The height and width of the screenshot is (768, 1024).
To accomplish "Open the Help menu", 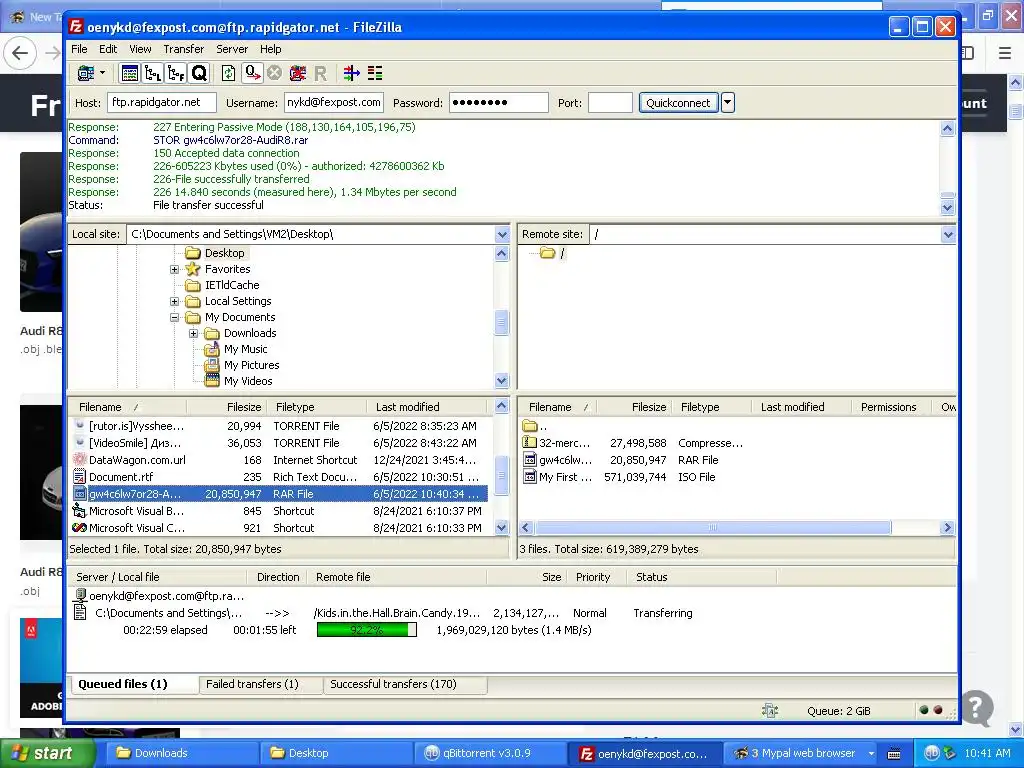I will coord(270,49).
